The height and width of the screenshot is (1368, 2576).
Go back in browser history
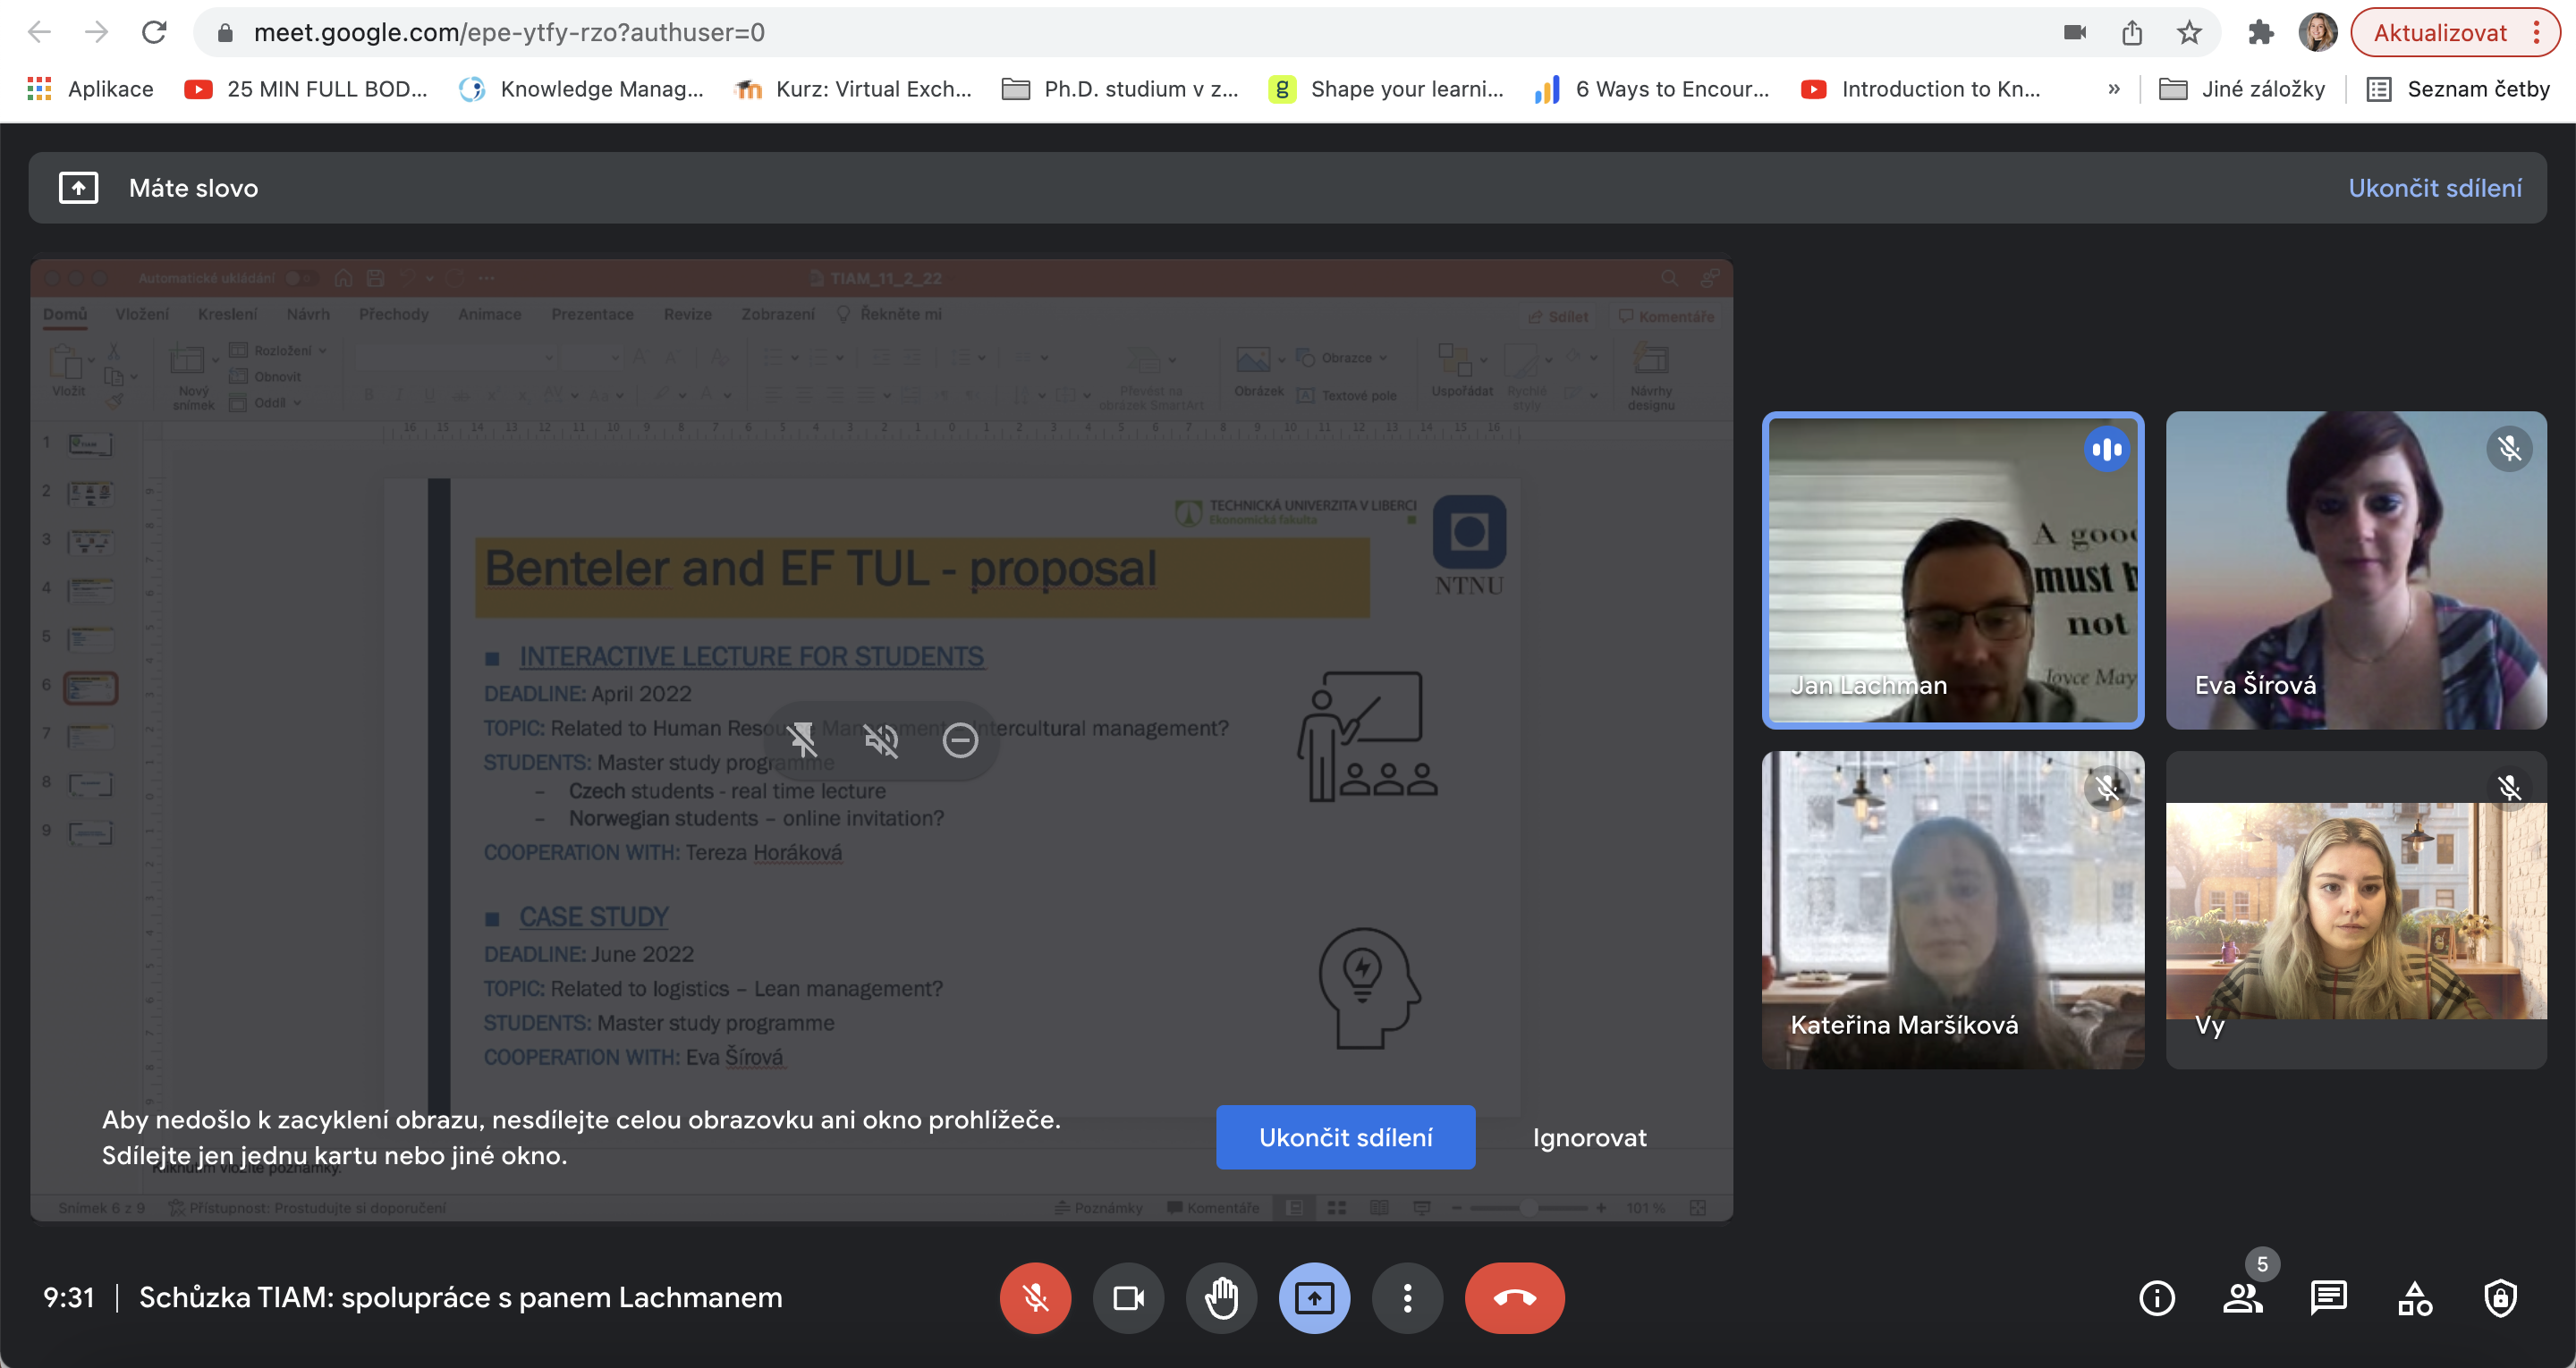39,33
